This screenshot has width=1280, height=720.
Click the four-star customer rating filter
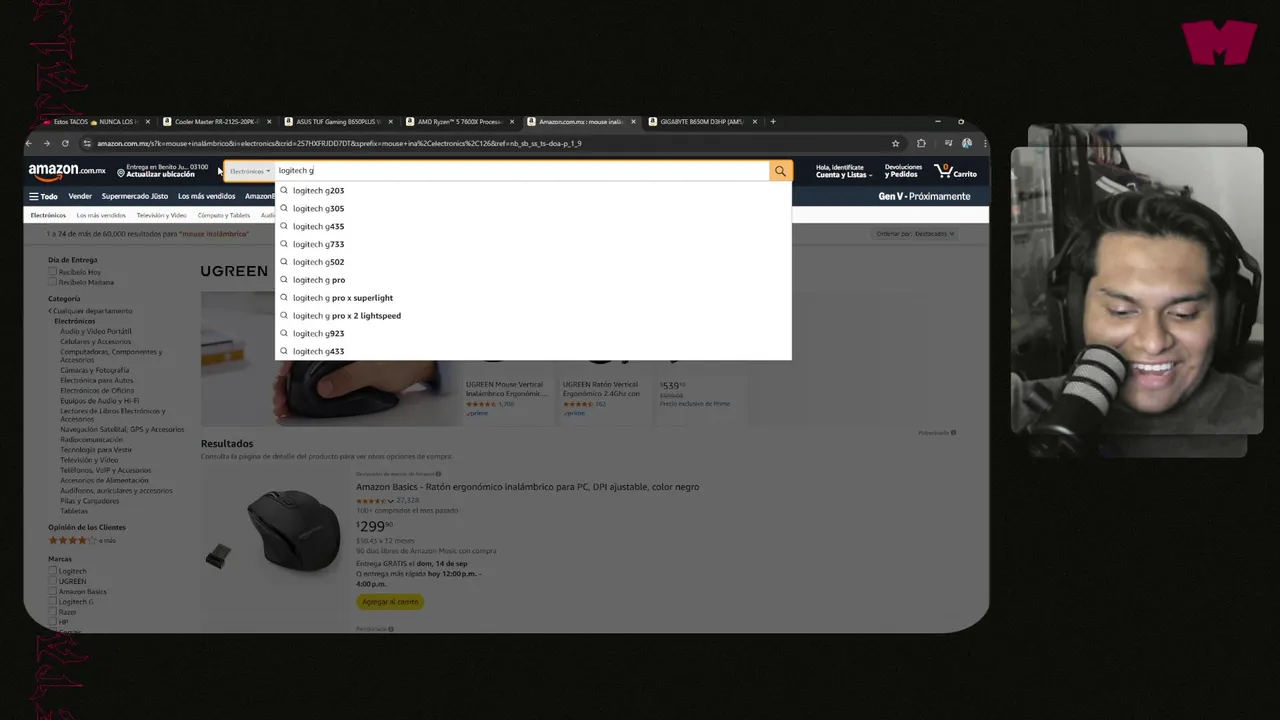tap(82, 540)
